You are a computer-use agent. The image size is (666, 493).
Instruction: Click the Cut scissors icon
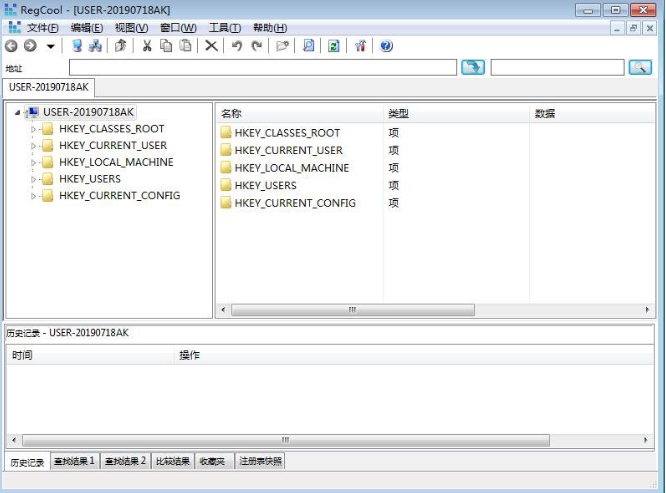pos(147,46)
